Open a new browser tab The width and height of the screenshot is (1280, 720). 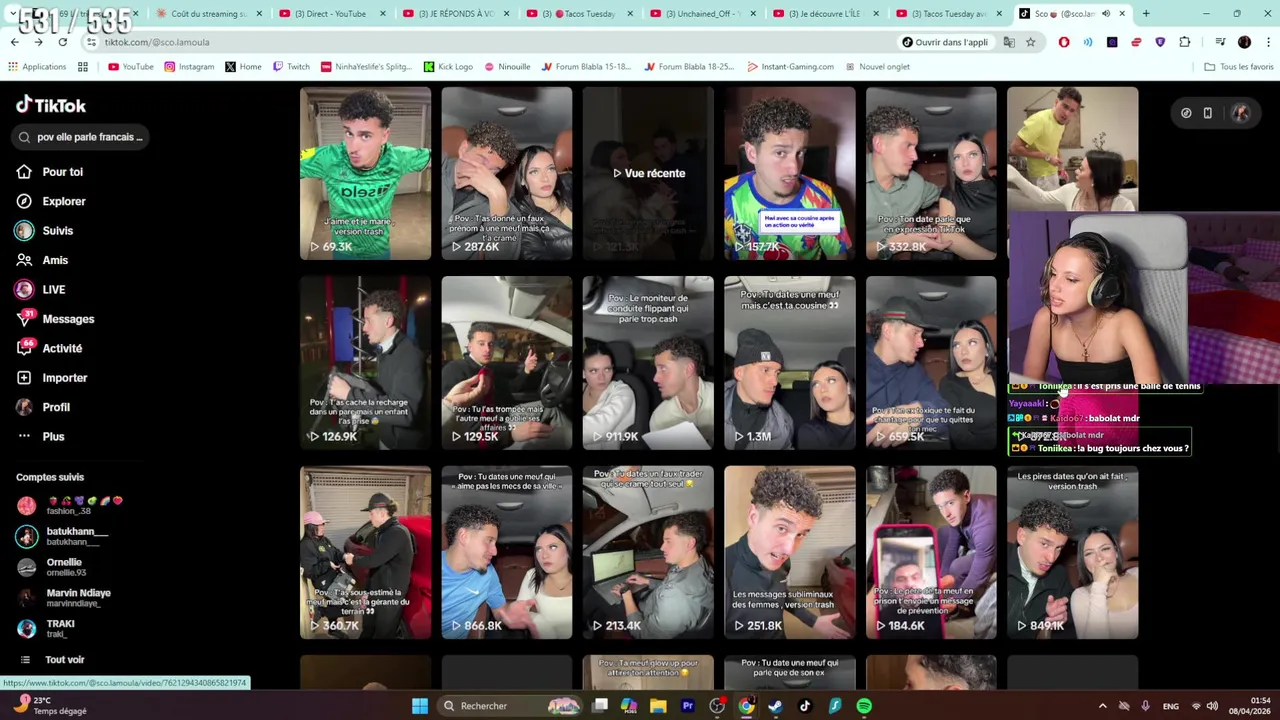point(1146,14)
